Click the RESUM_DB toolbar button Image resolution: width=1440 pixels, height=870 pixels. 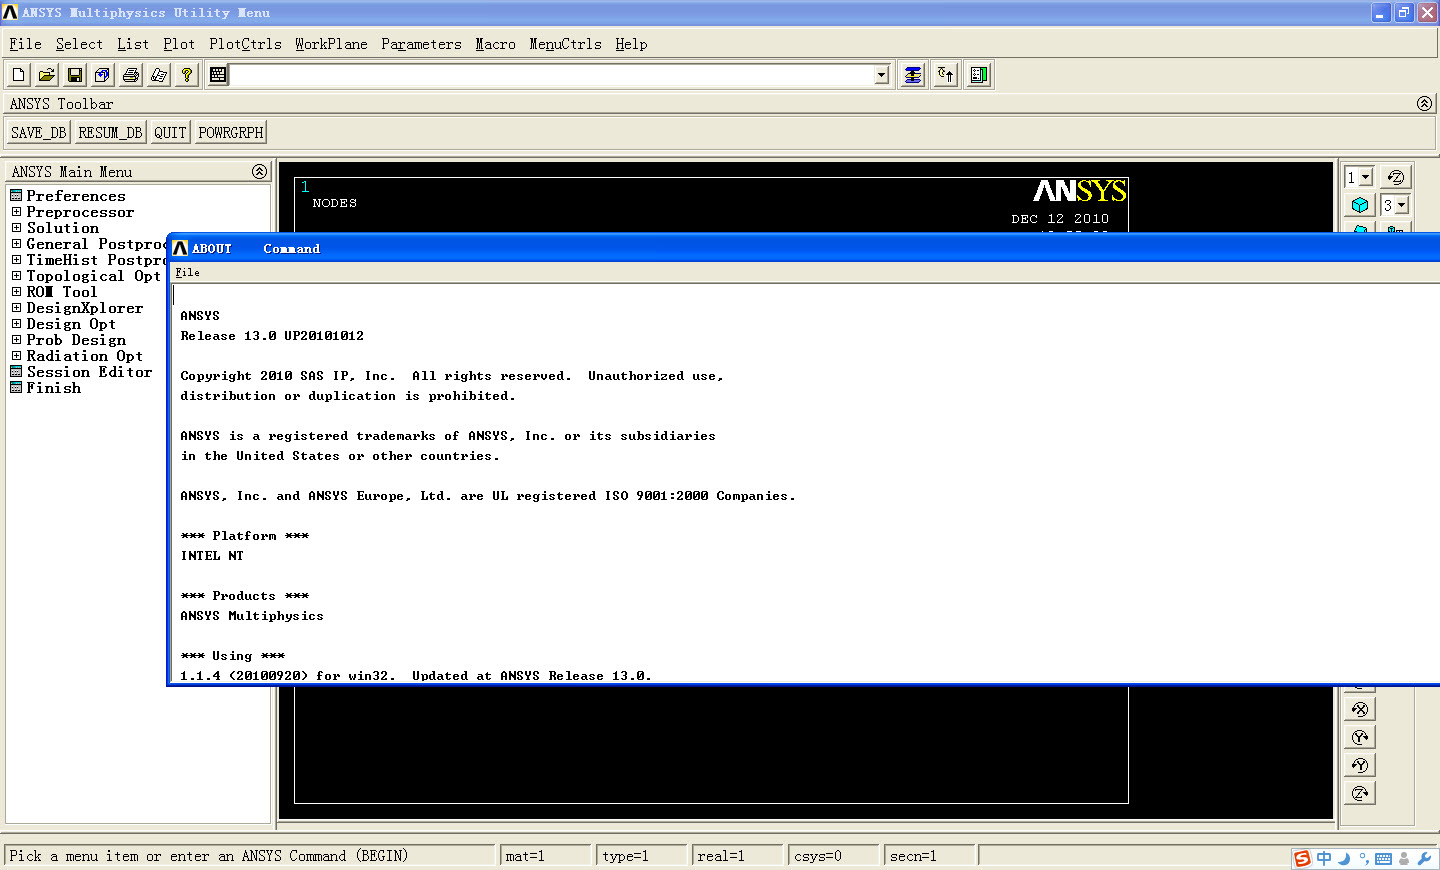pyautogui.click(x=110, y=132)
